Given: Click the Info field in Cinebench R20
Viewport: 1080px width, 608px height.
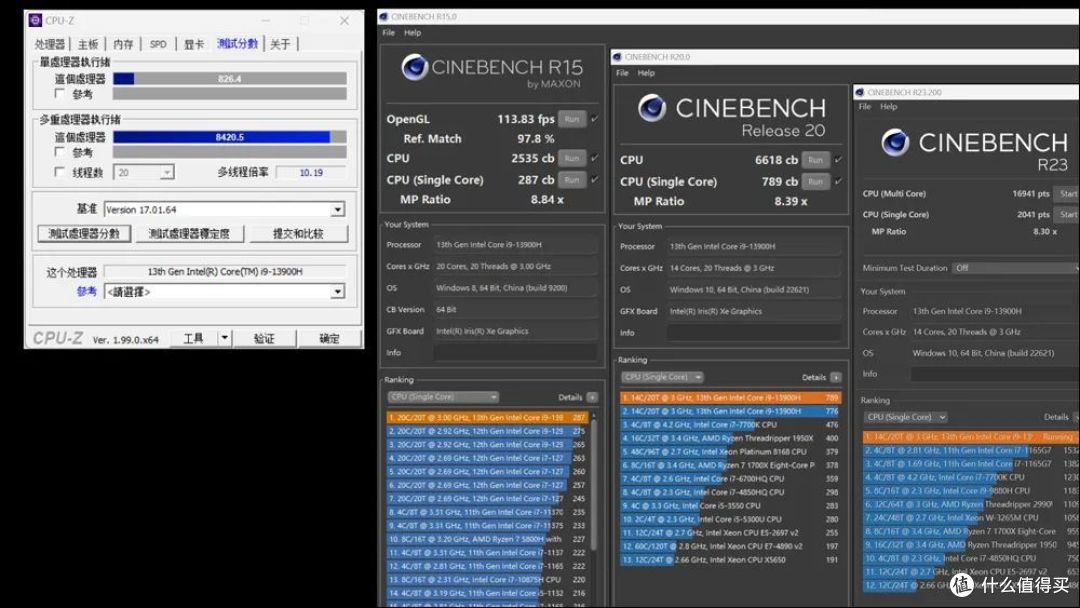Looking at the screenshot, I should [754, 333].
